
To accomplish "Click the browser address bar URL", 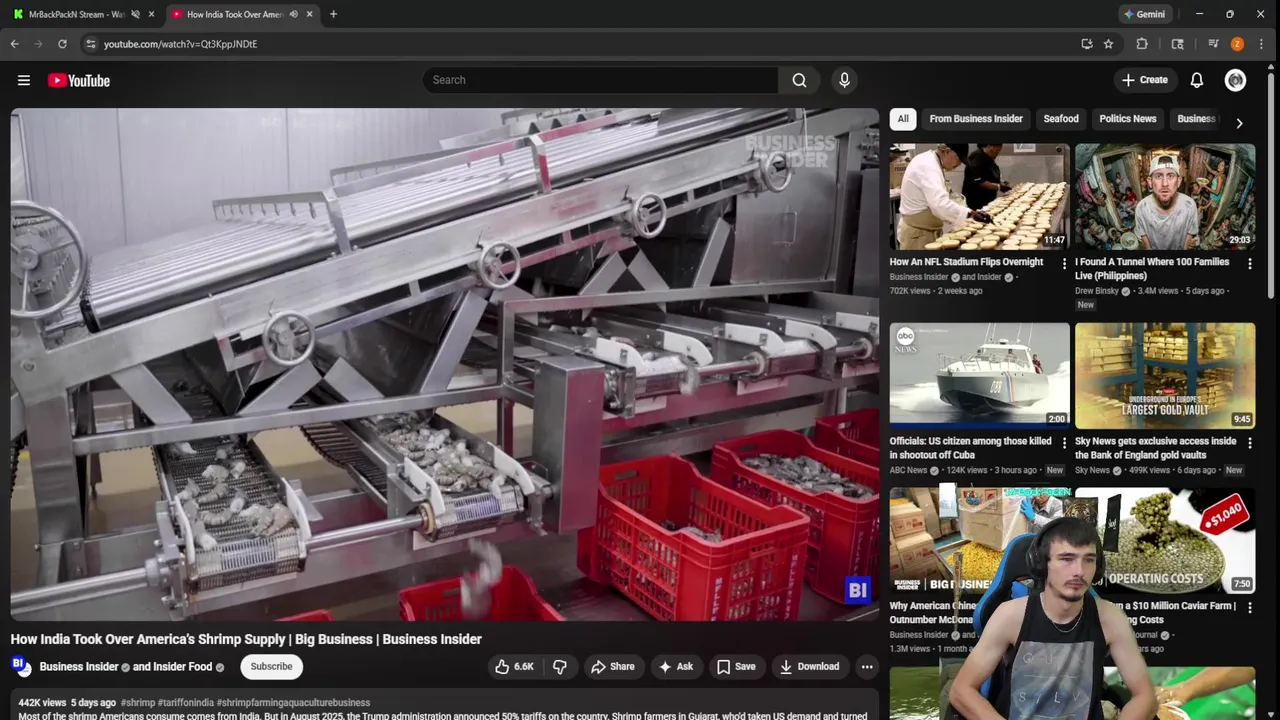I will (180, 44).
